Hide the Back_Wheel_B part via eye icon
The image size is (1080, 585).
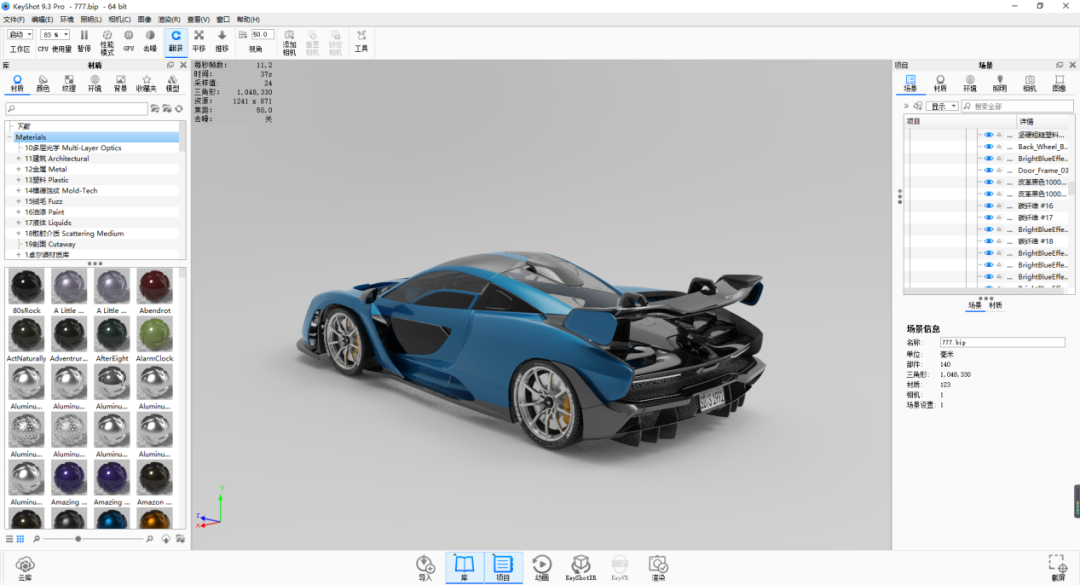coord(988,147)
